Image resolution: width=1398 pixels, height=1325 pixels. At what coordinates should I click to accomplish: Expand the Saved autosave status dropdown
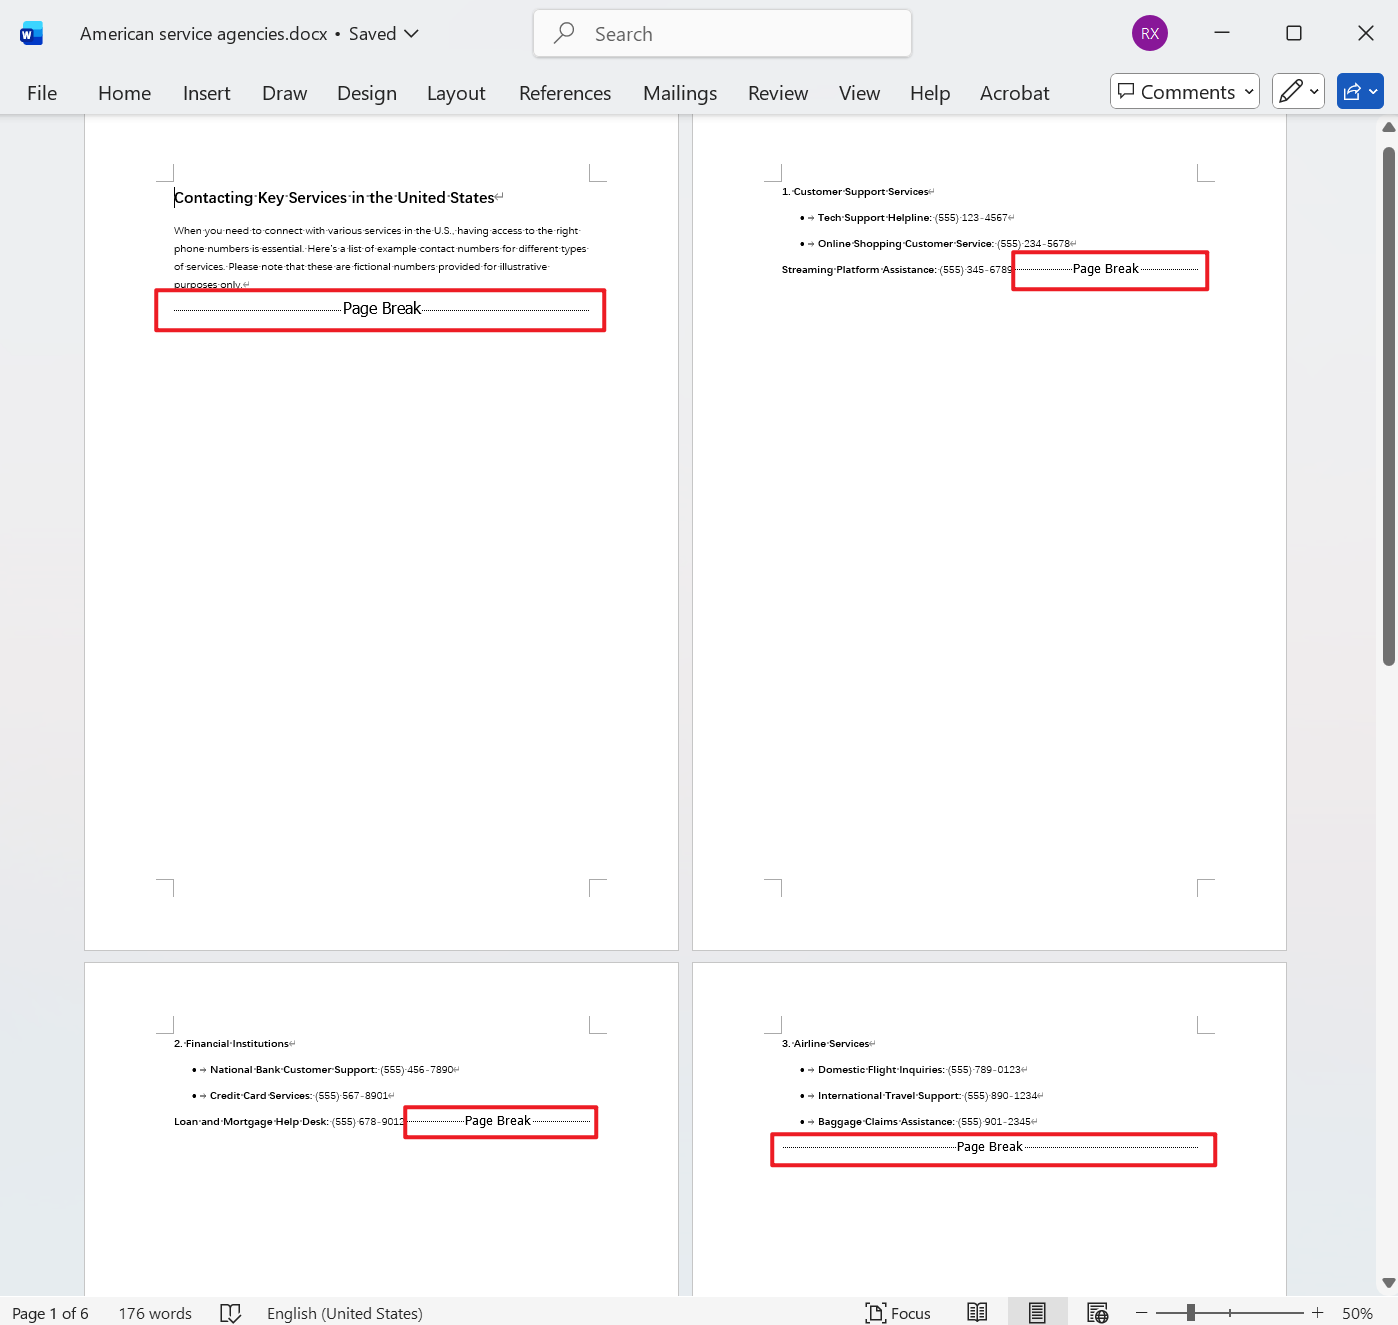414,33
